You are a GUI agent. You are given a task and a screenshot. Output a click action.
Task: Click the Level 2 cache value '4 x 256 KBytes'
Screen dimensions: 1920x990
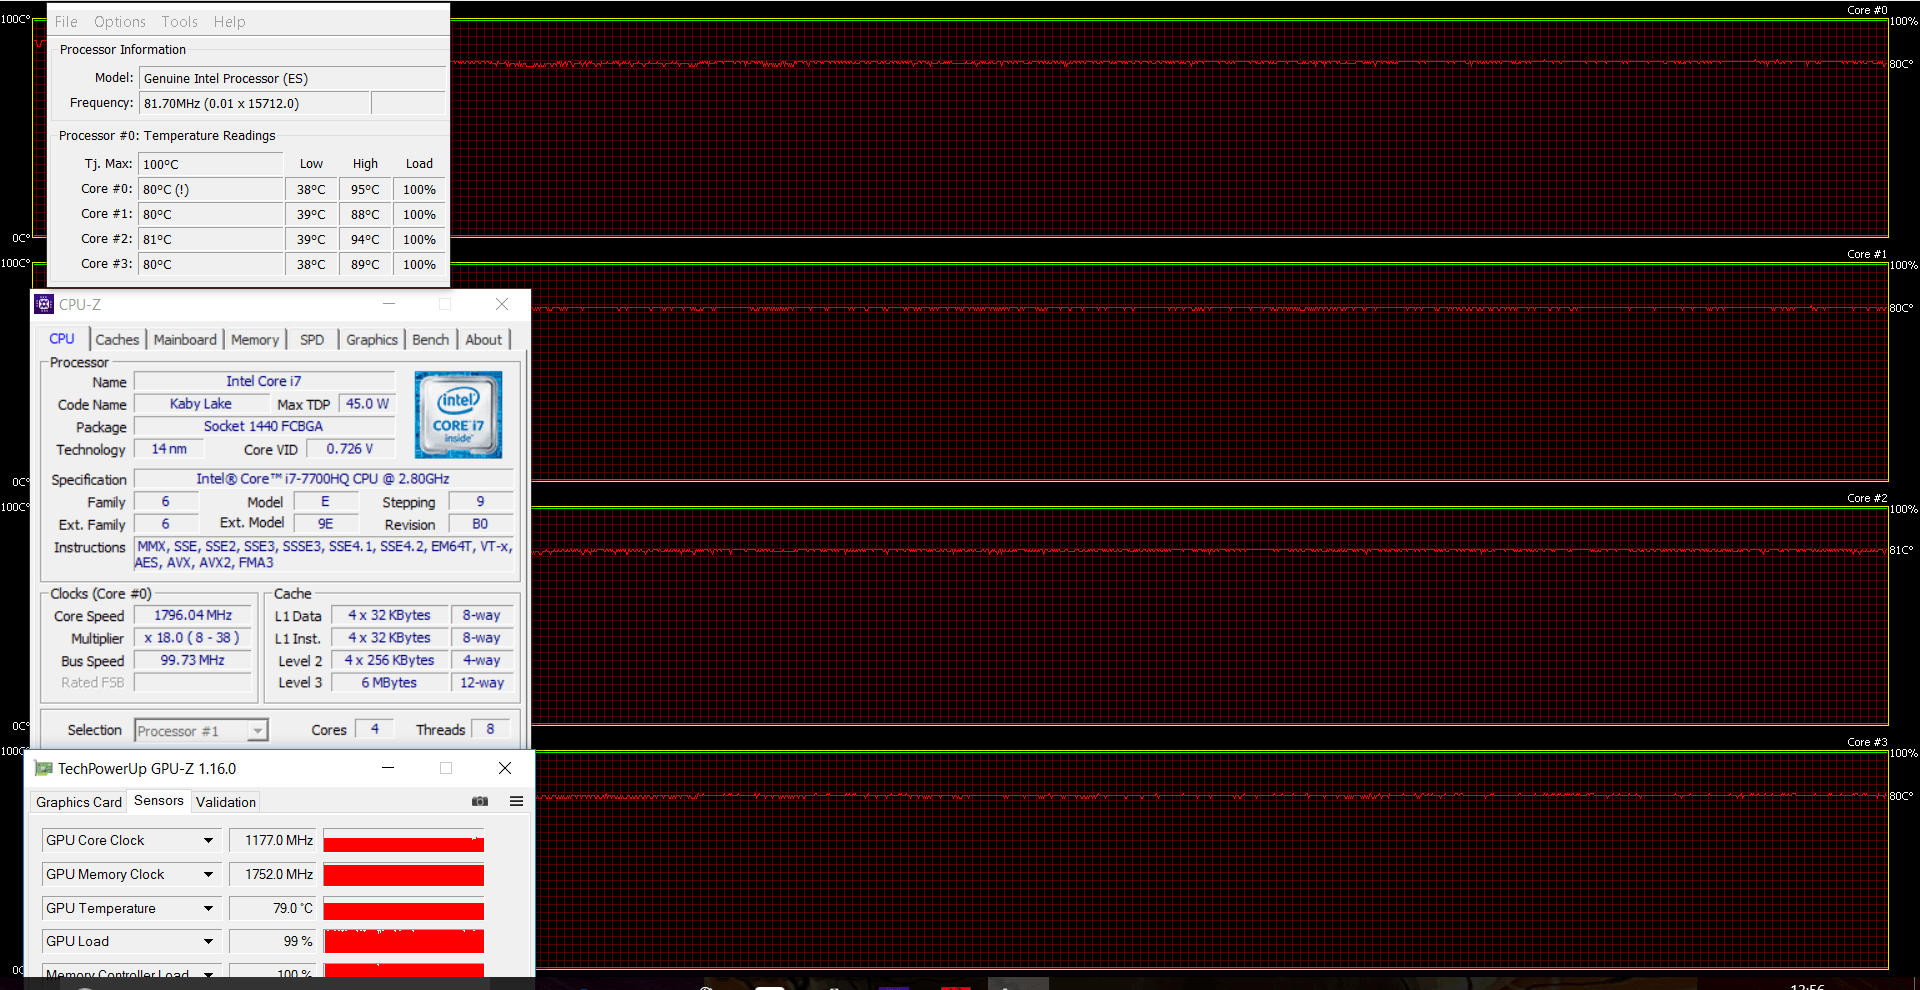[x=389, y=661]
